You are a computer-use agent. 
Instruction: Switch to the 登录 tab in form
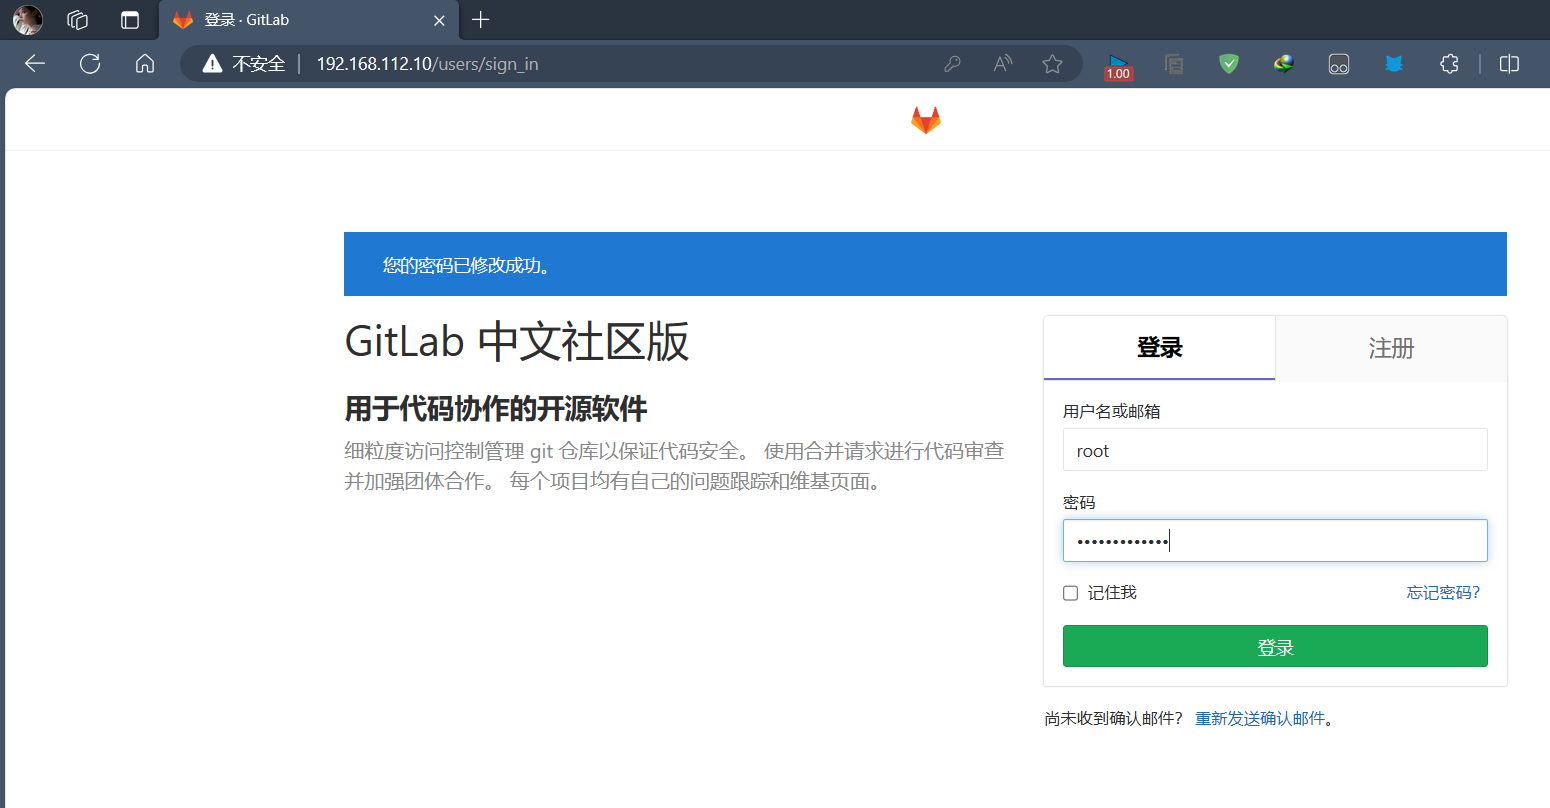click(1160, 348)
